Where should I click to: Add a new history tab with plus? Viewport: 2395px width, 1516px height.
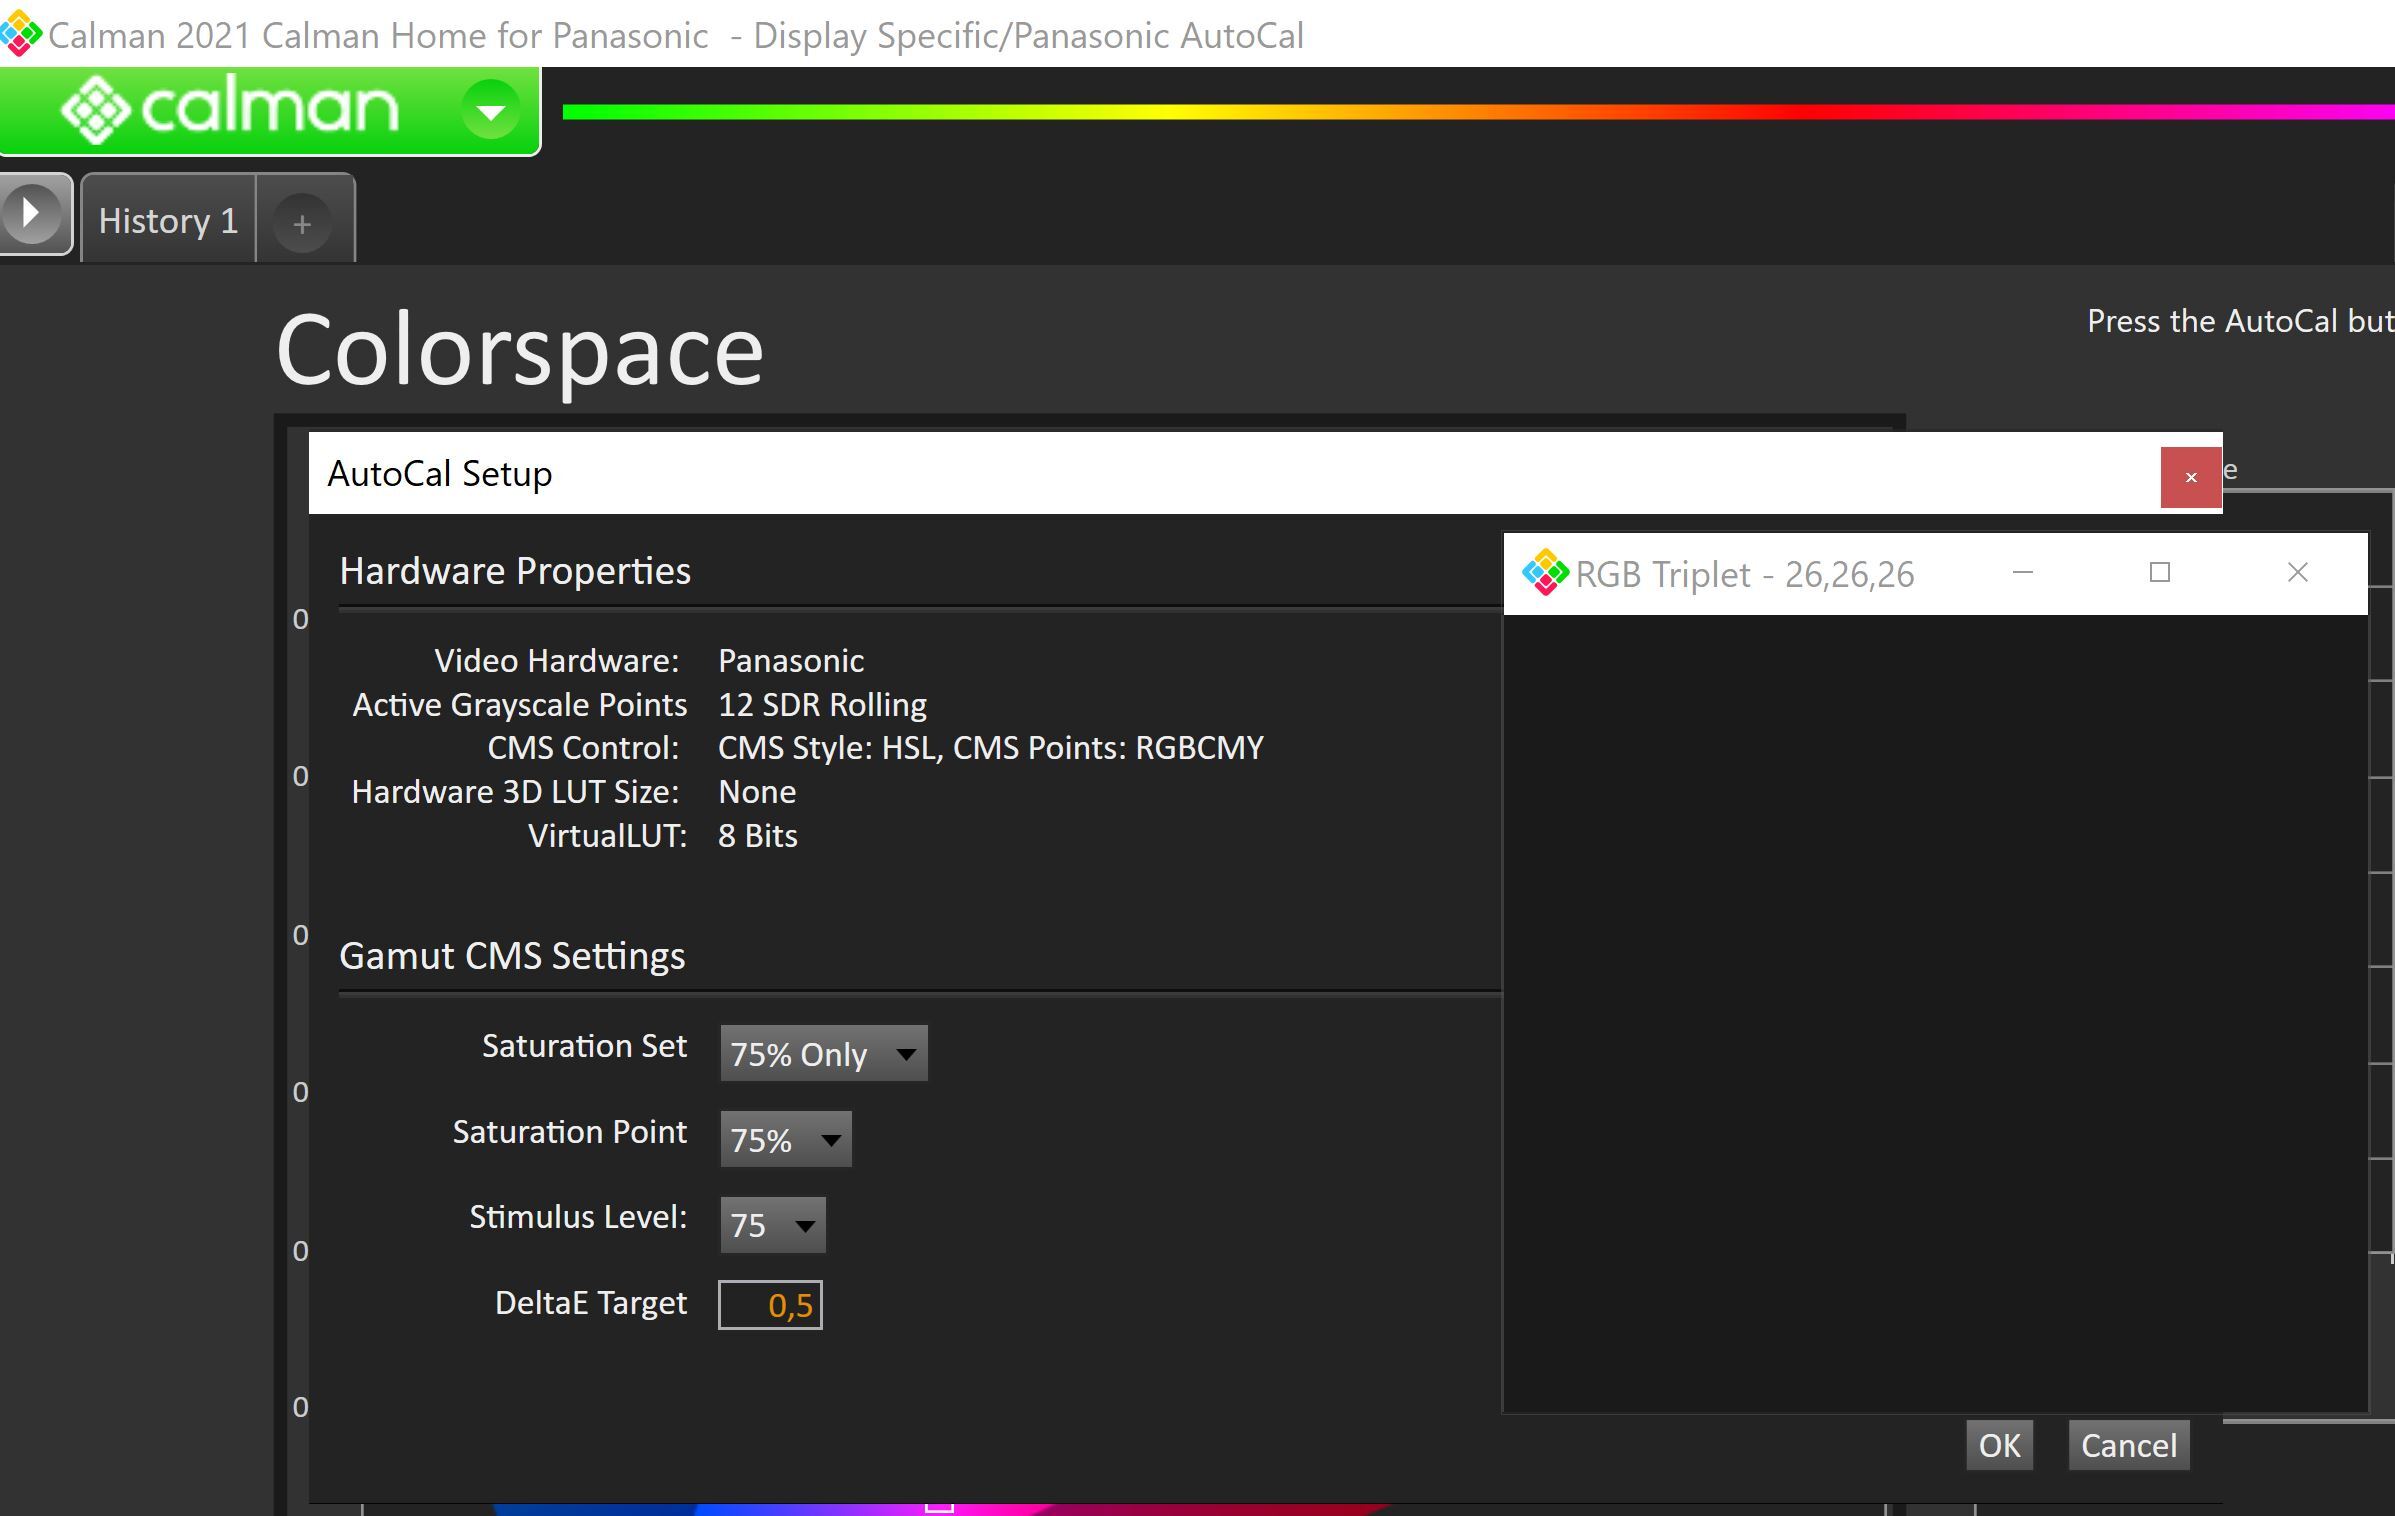[302, 223]
